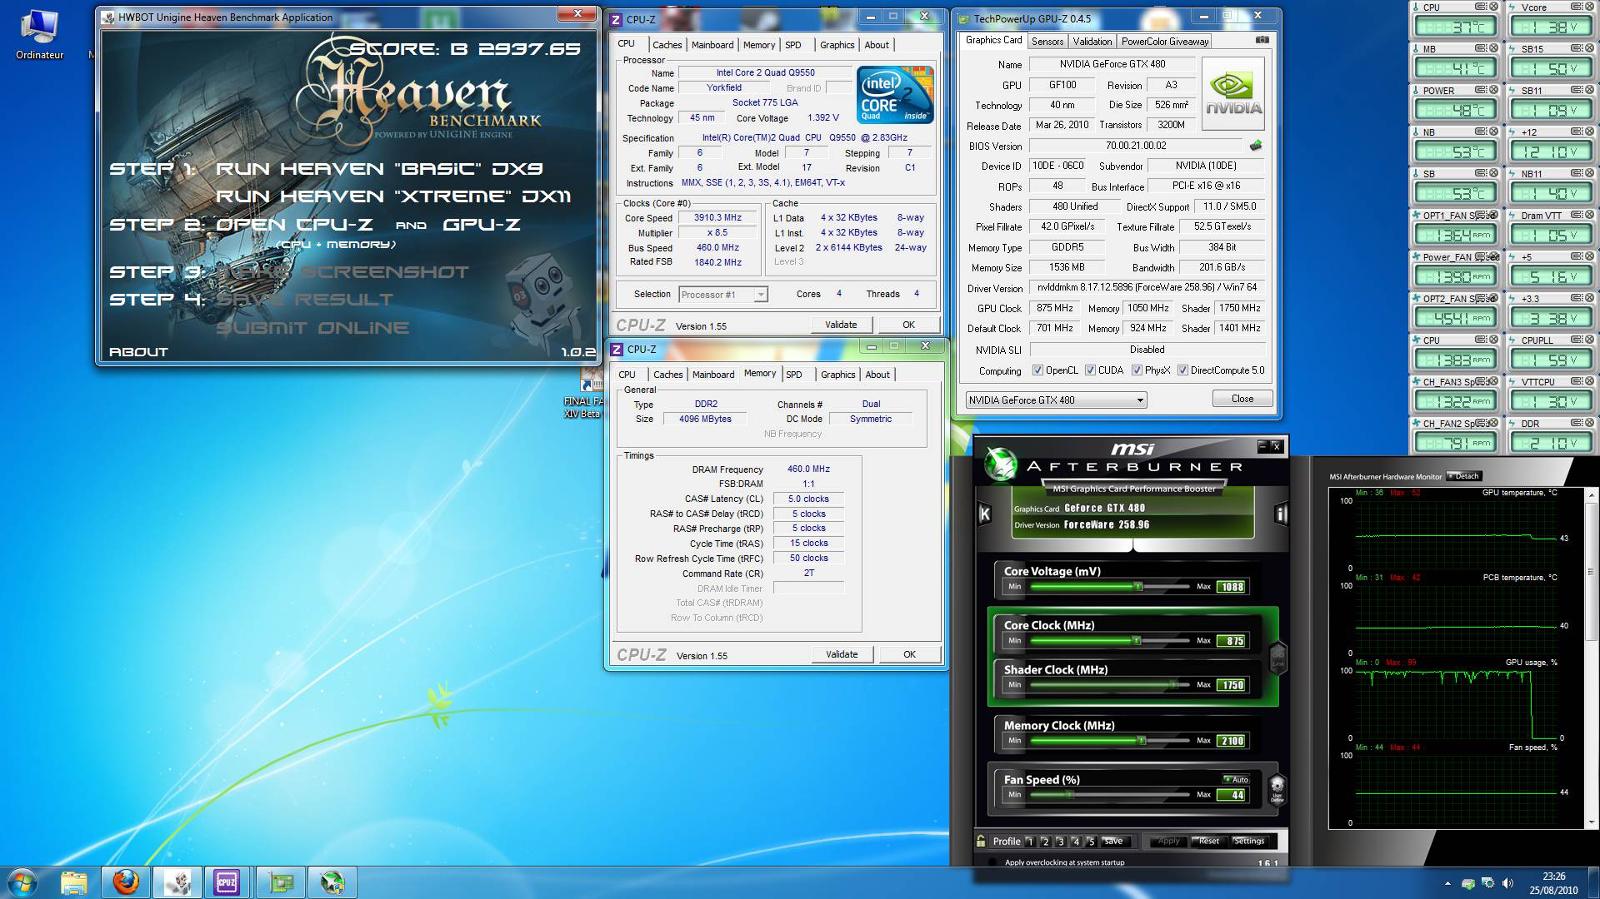Click the MB sensor settings icon

[1482, 48]
